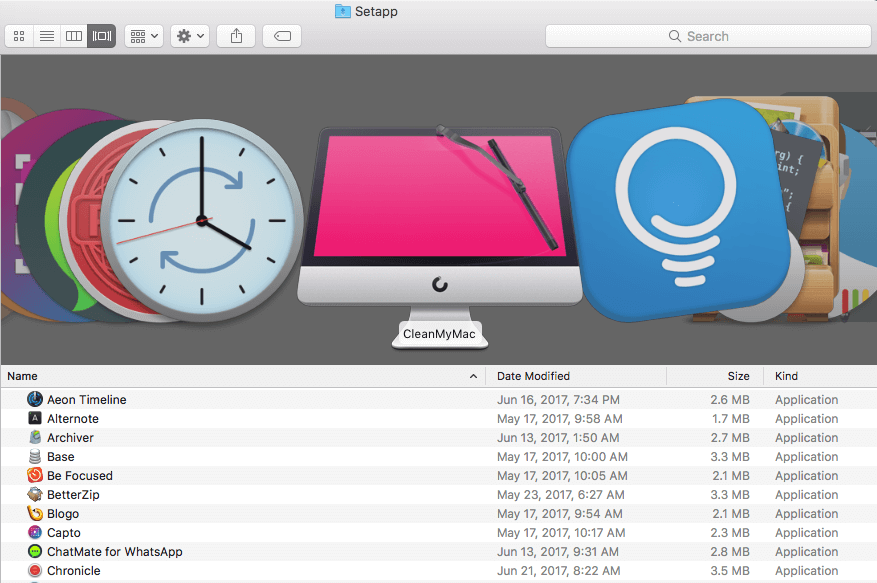Select the "BetterZip" file name
Screen dimensions: 877x583
point(73,495)
